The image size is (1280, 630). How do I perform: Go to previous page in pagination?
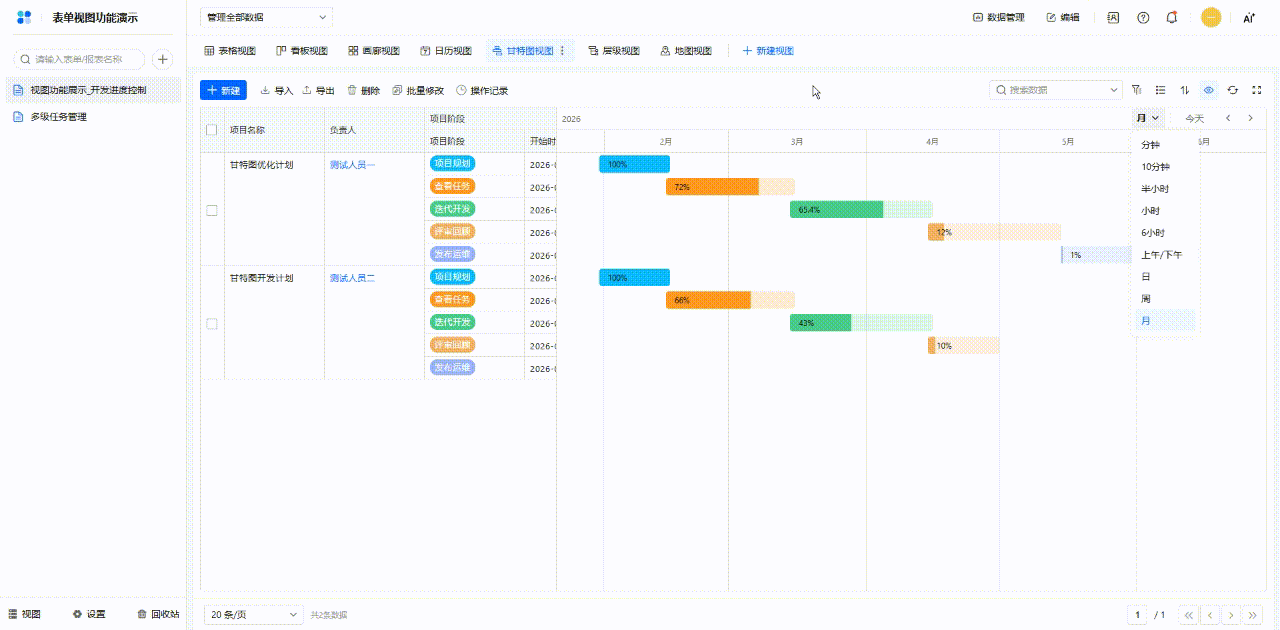1210,615
